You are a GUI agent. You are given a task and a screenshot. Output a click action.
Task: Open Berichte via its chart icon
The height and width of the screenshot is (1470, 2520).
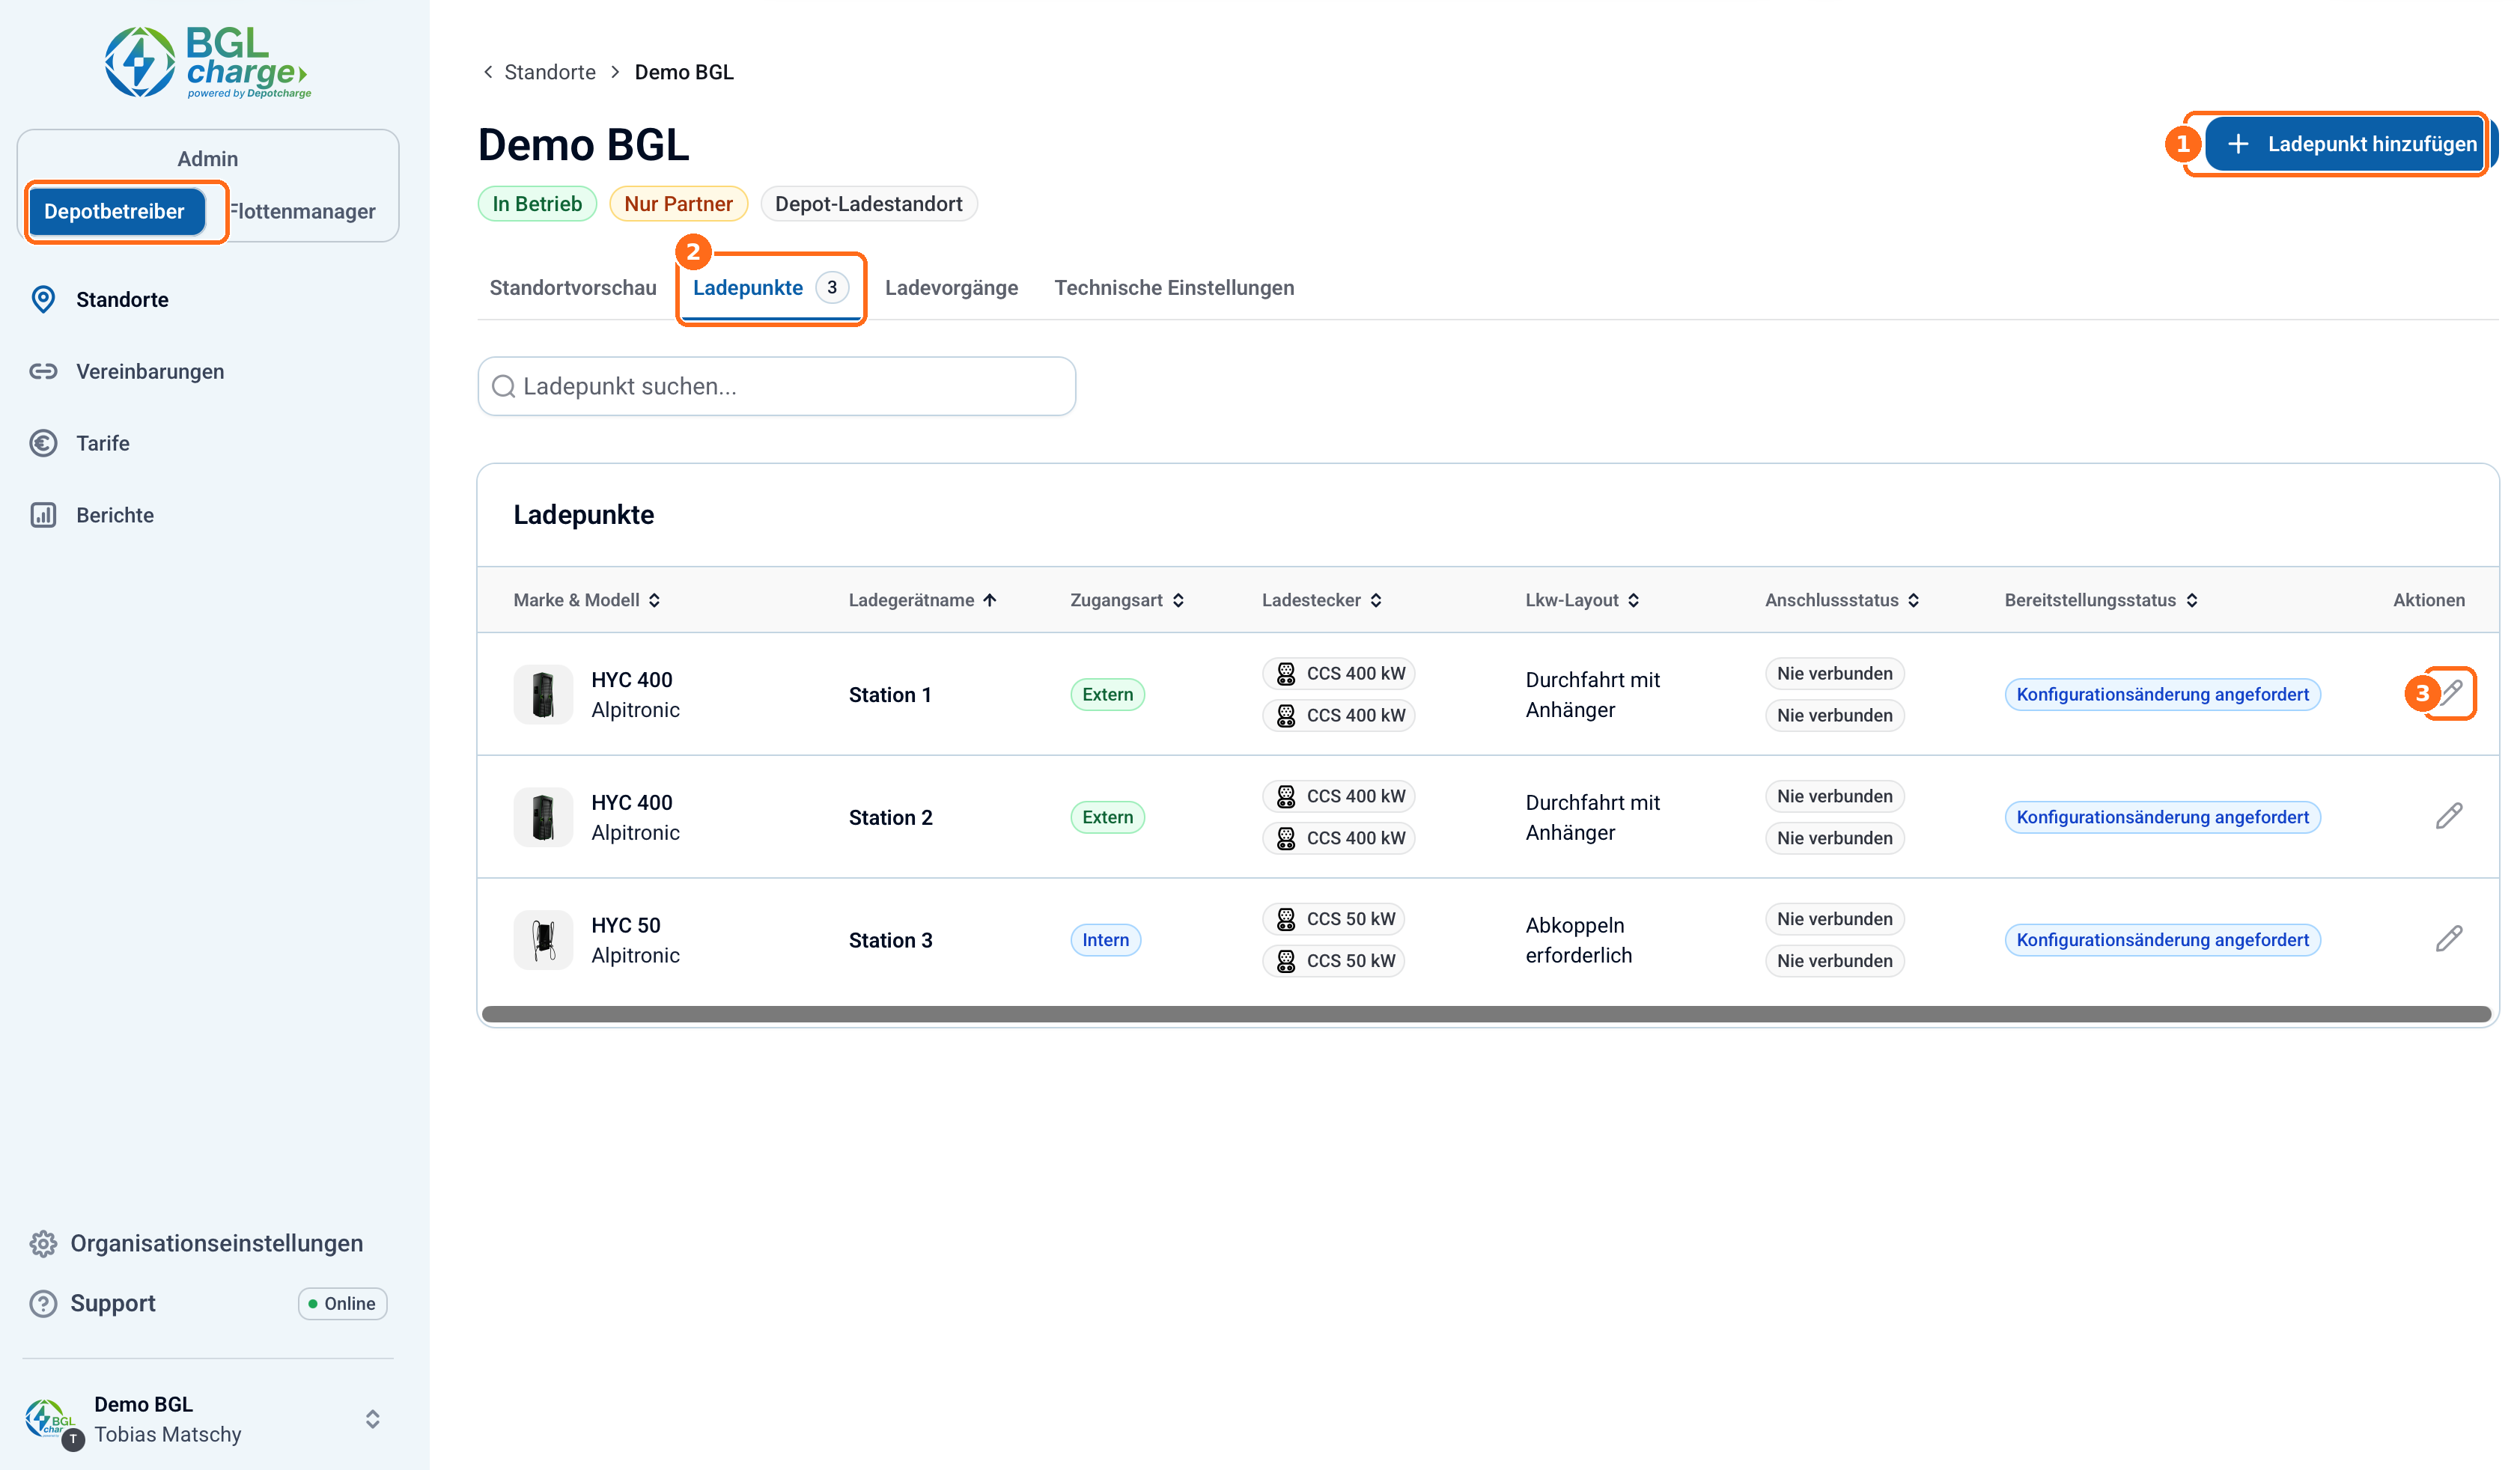pos(43,515)
